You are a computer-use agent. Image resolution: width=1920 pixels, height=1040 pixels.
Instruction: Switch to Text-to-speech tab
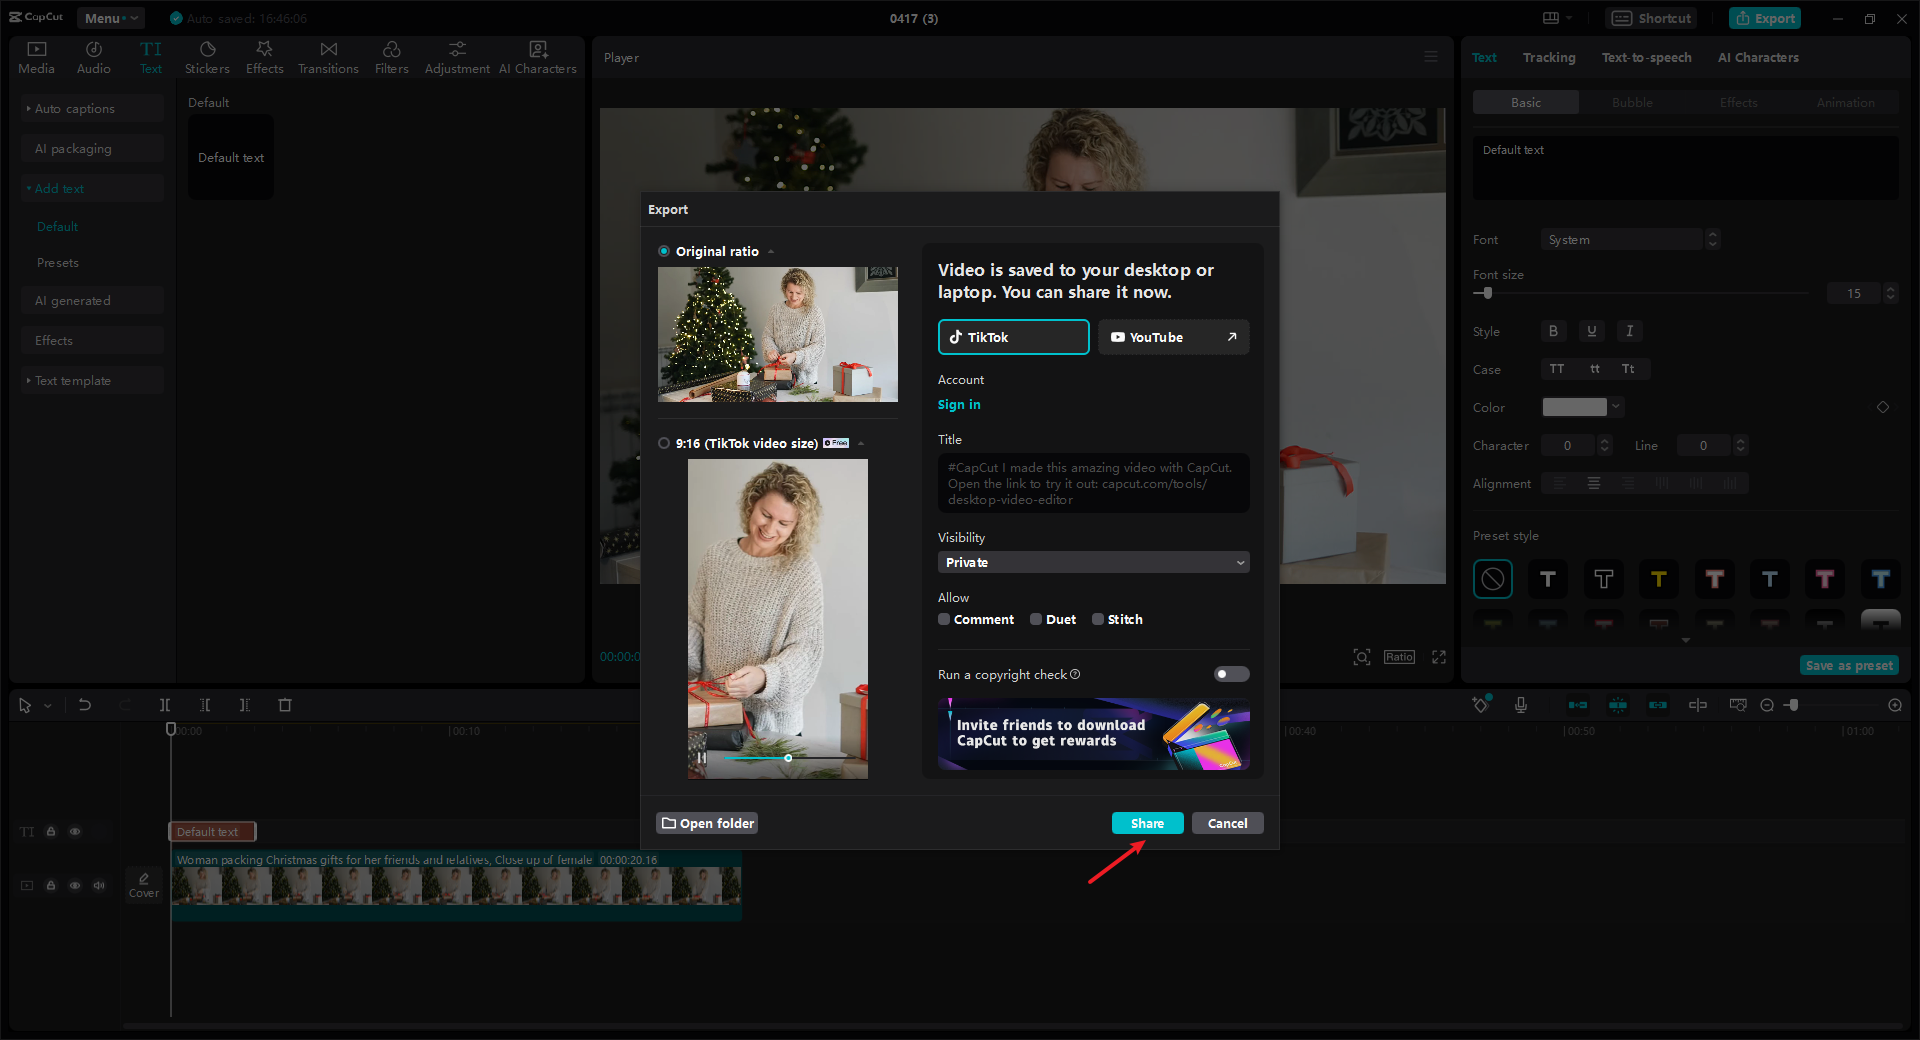[1646, 57]
